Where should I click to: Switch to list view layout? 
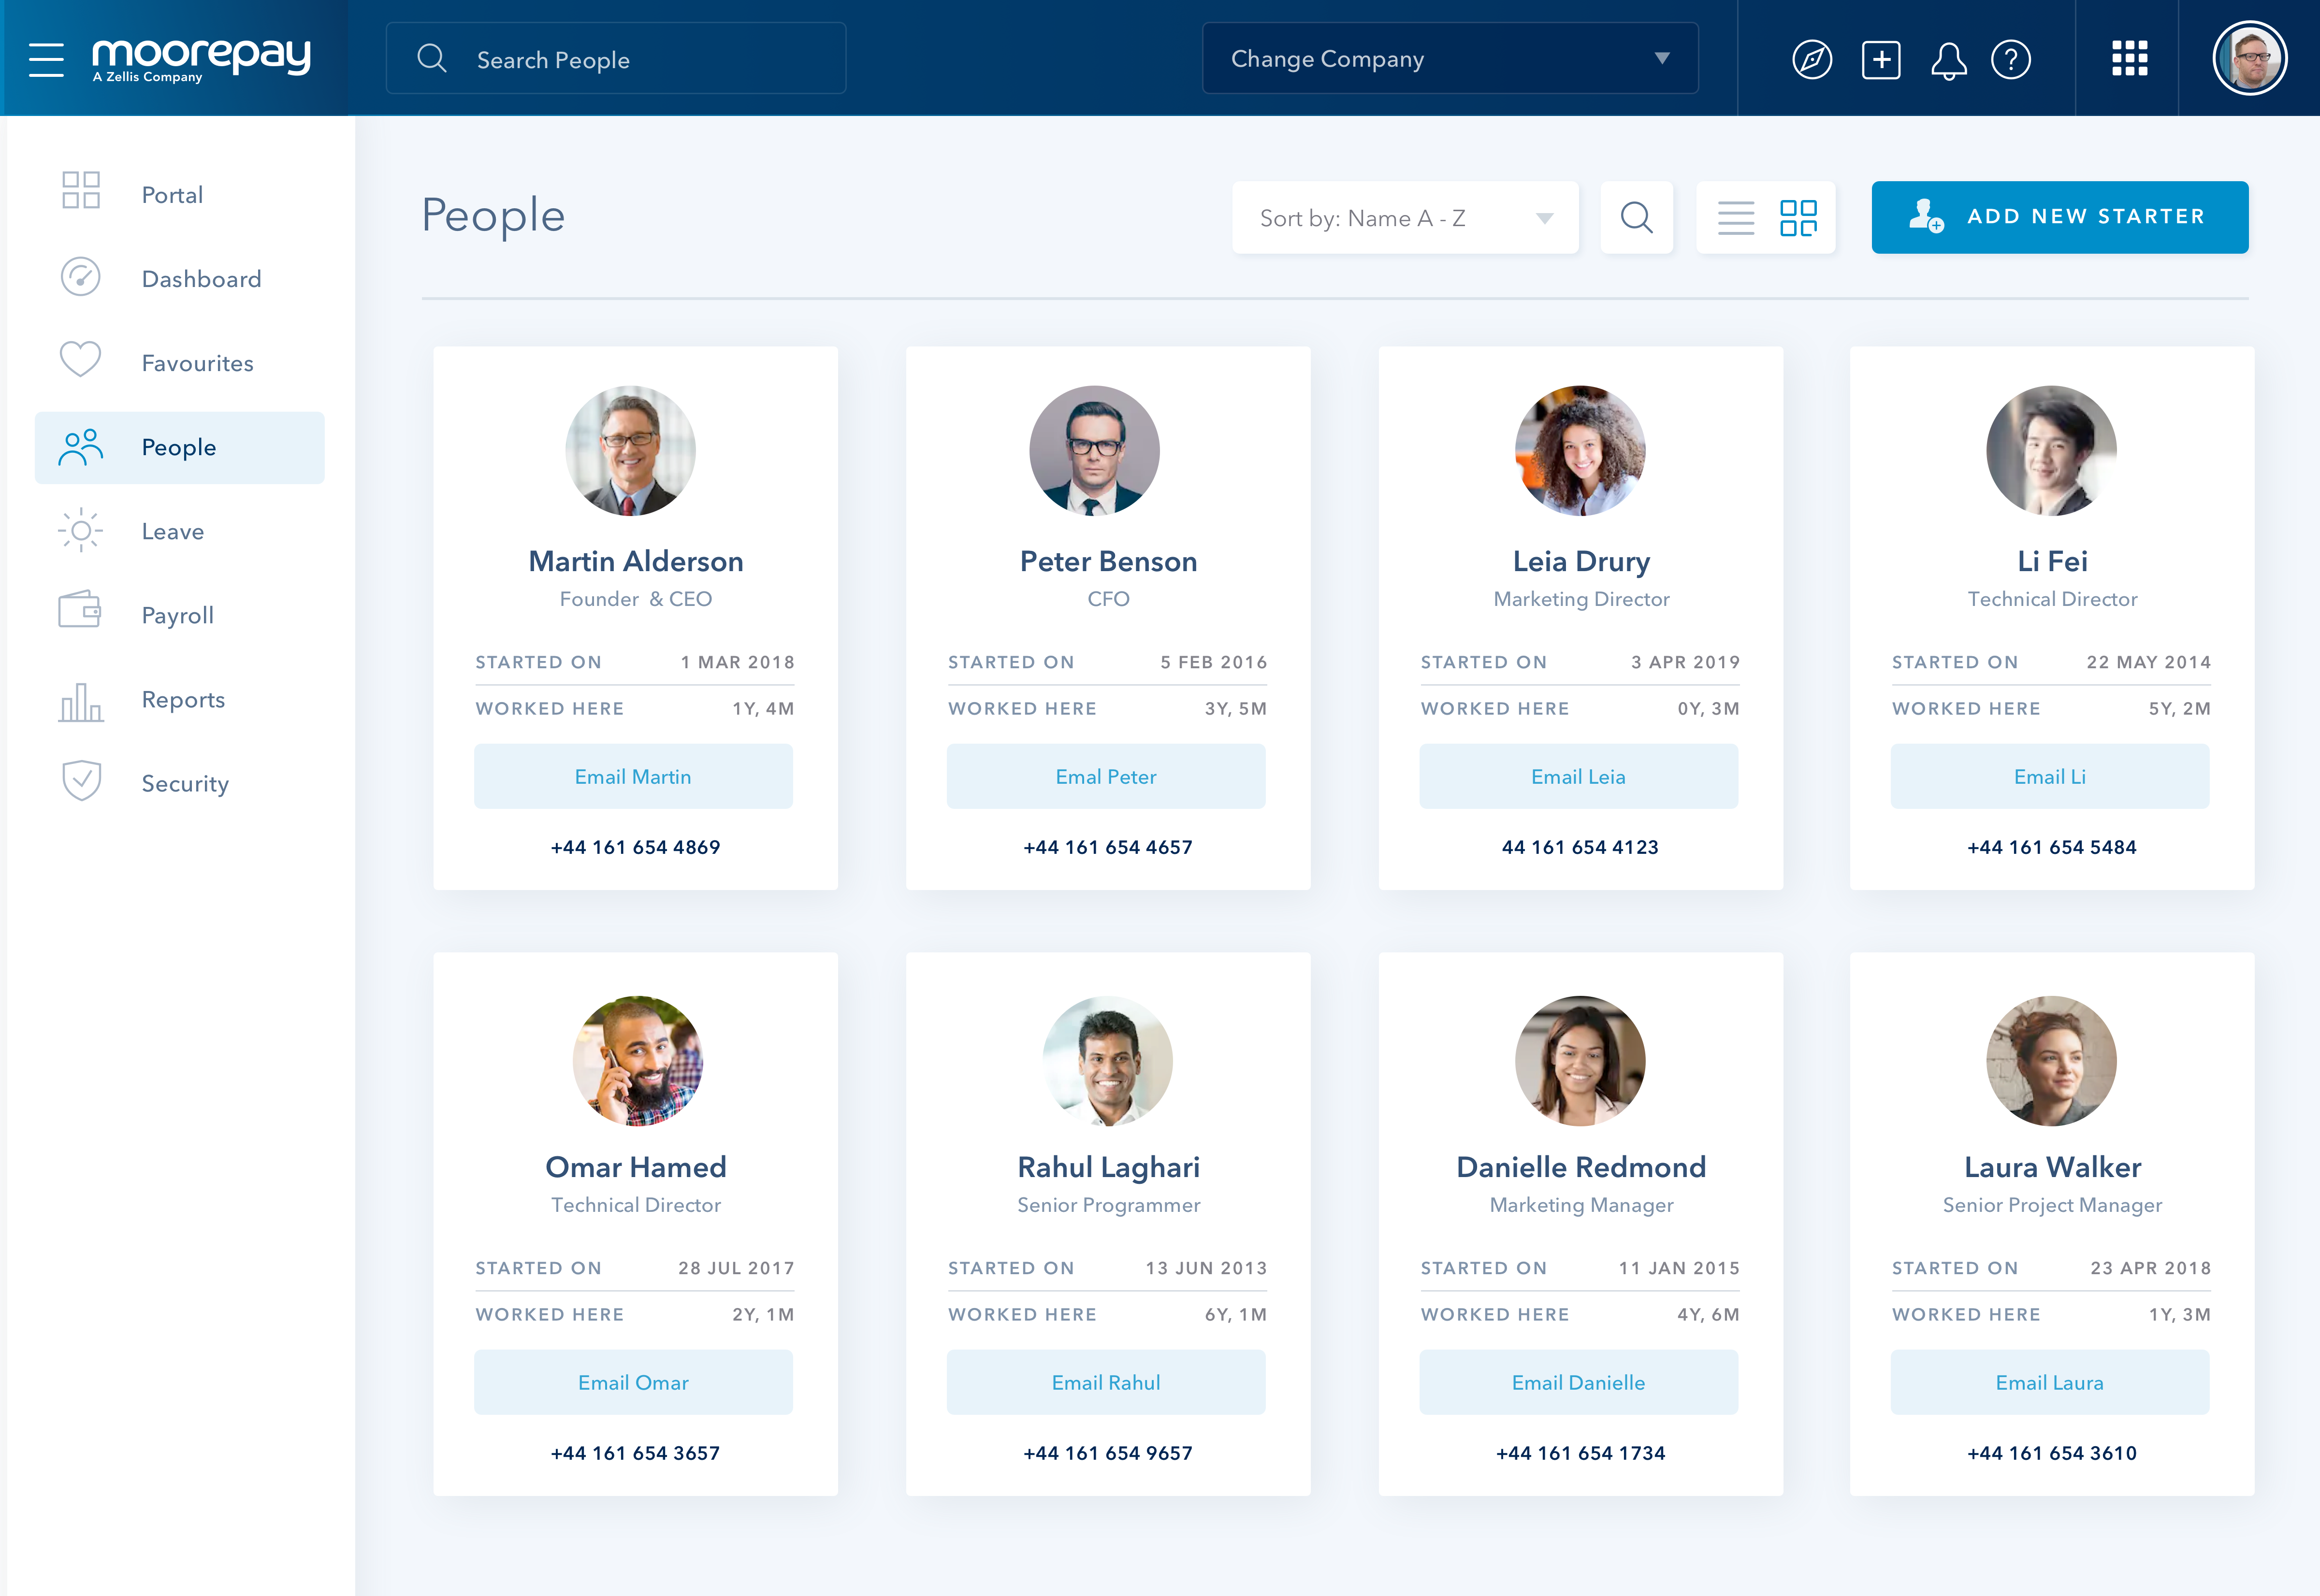1736,217
